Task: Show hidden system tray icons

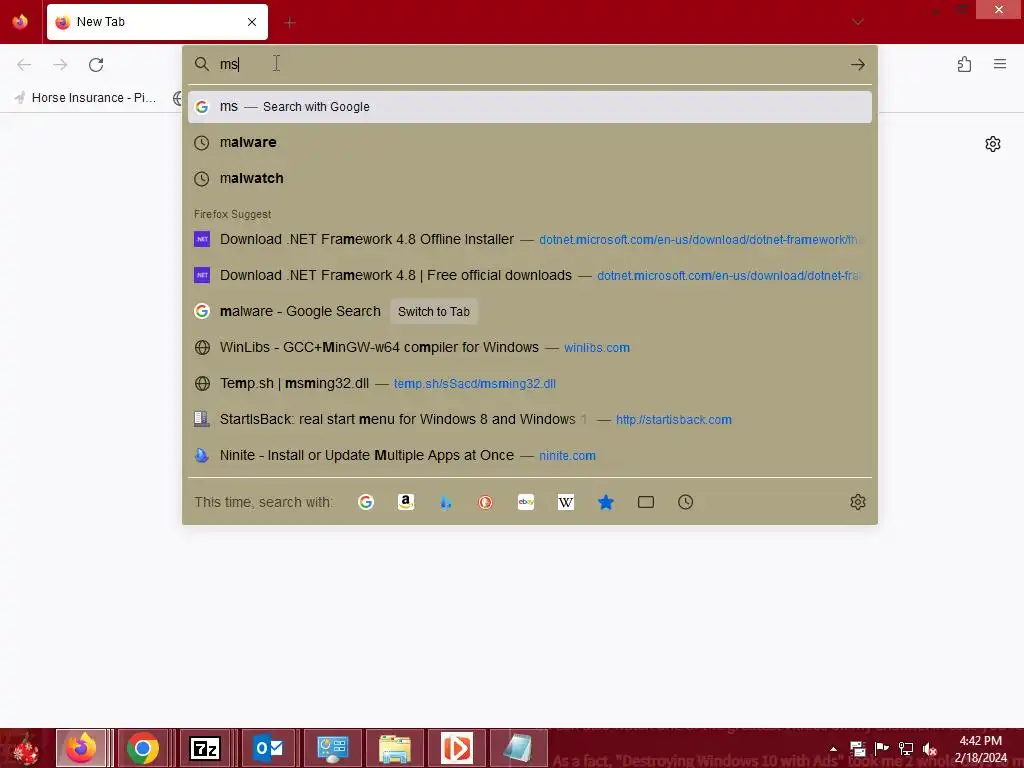Action: coord(833,749)
